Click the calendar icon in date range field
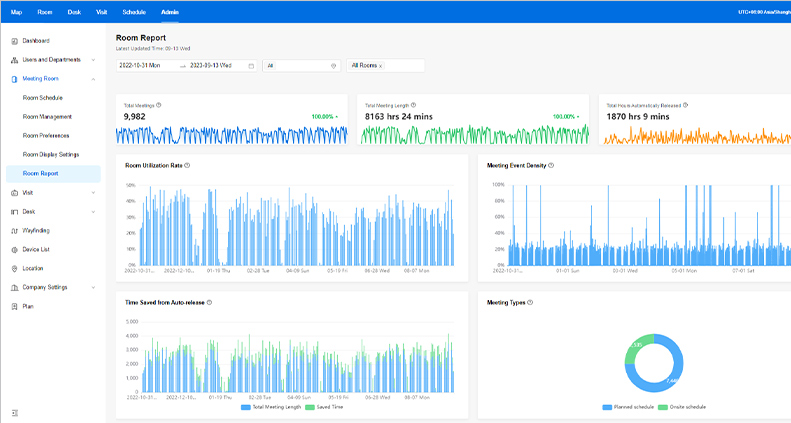Viewport: 791px width, 423px height. [251, 66]
